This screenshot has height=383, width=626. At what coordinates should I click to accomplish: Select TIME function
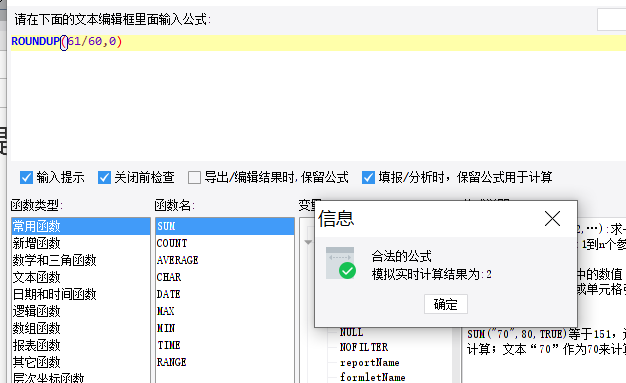point(225,345)
